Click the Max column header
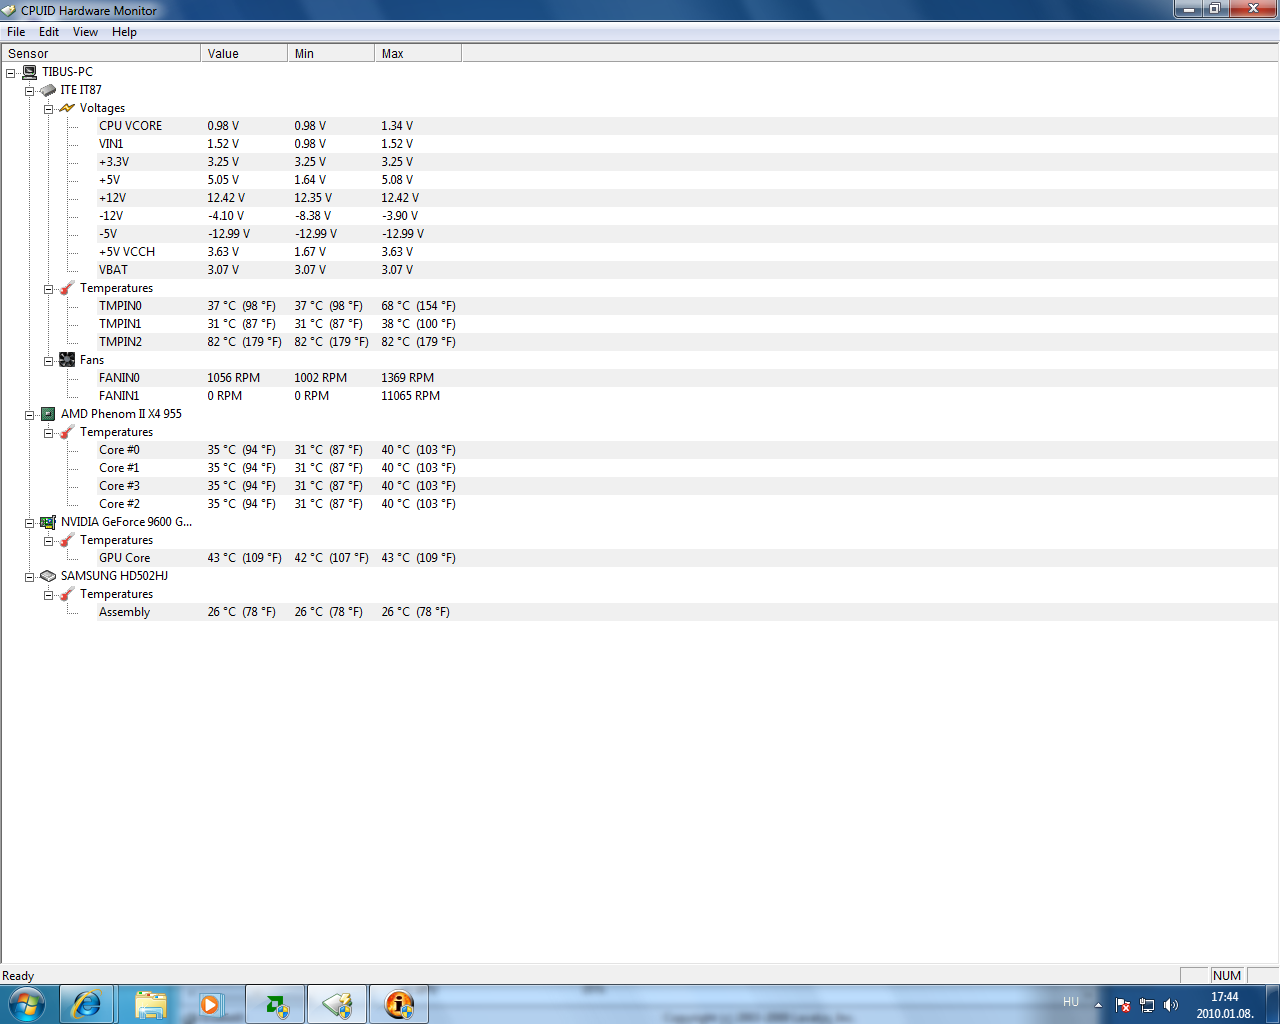1280x1024 pixels. (x=418, y=54)
